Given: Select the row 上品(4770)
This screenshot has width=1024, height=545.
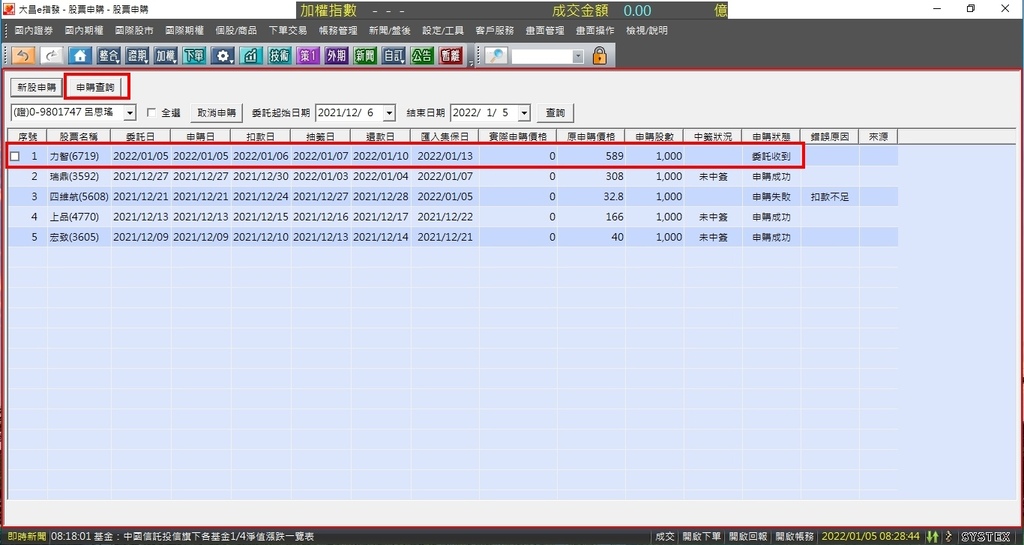Looking at the screenshot, I should pyautogui.click(x=453, y=217).
